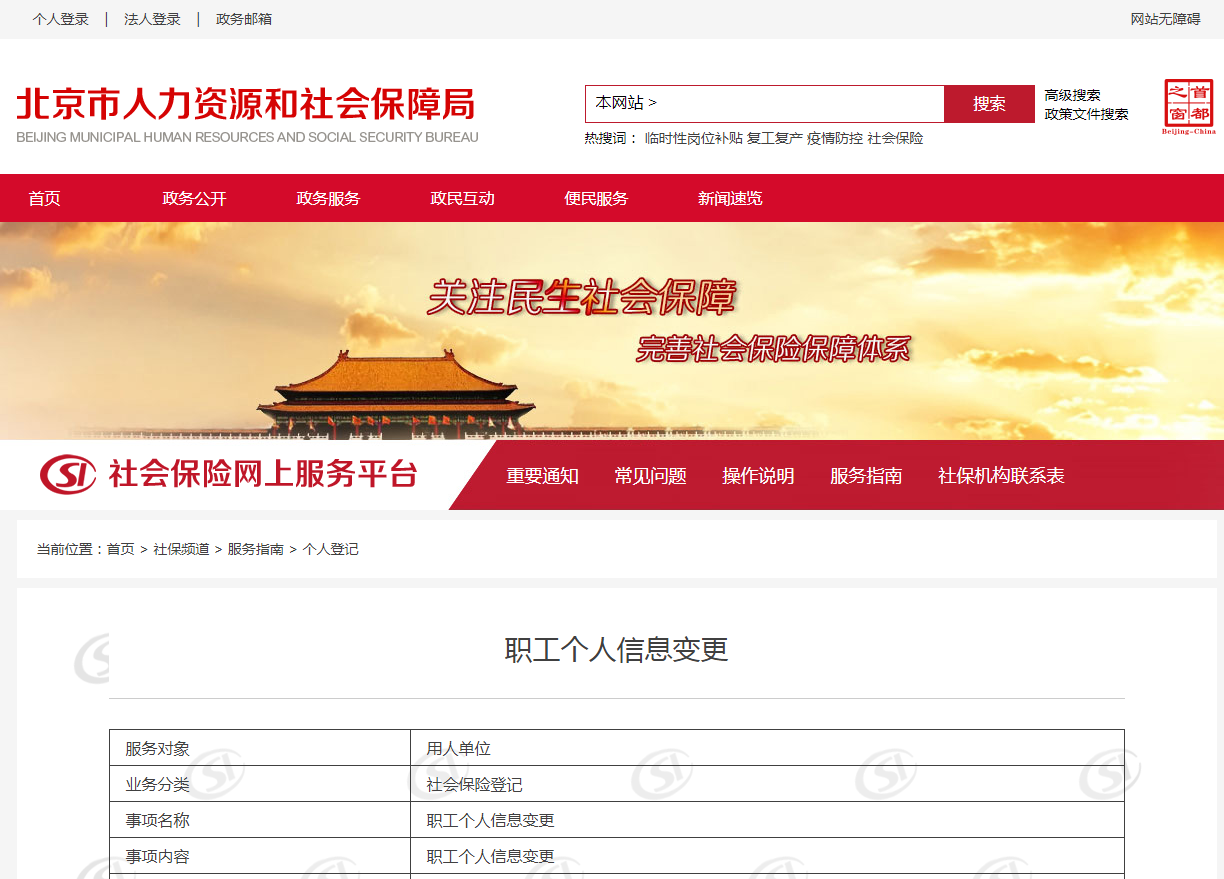Open 政策文件搜索 policy document search
Screen dimensions: 1224x879
point(1086,114)
